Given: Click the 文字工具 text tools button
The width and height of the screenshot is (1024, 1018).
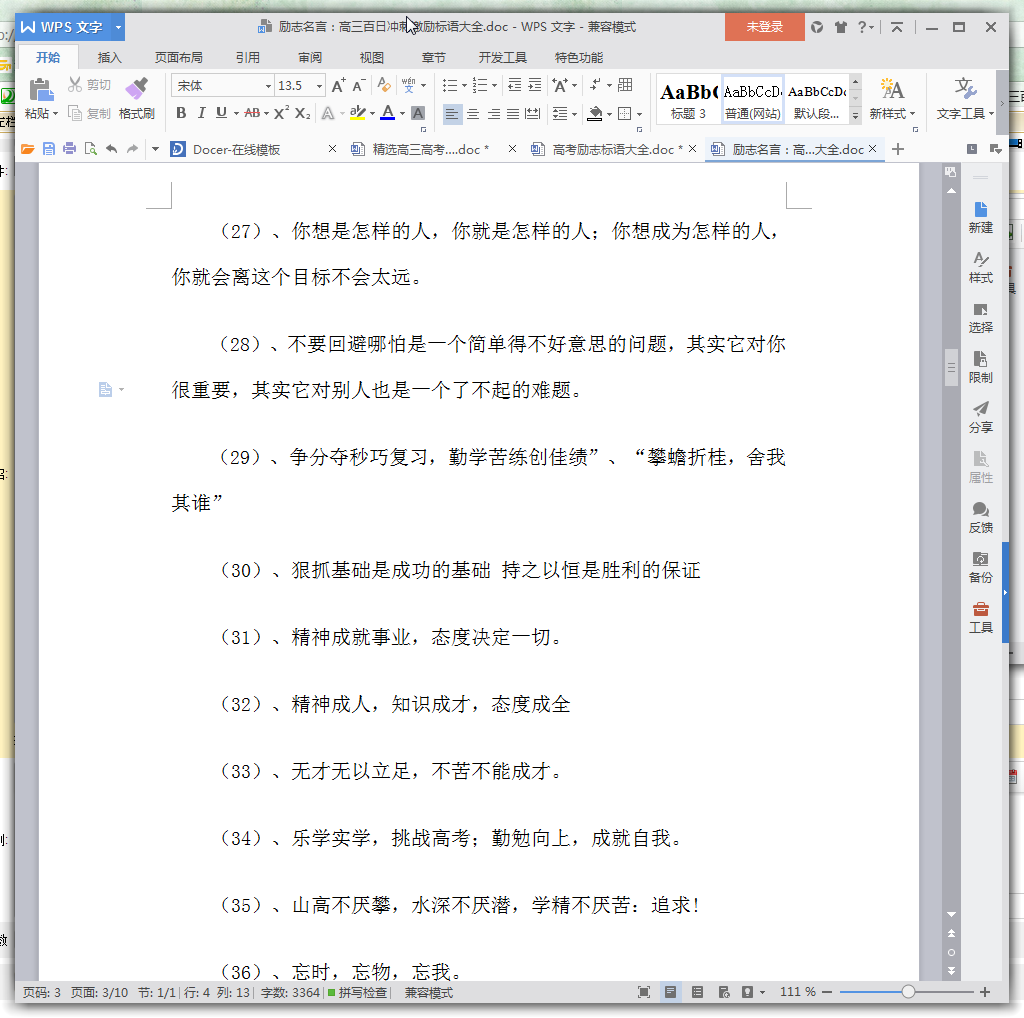Looking at the screenshot, I should pos(965,99).
